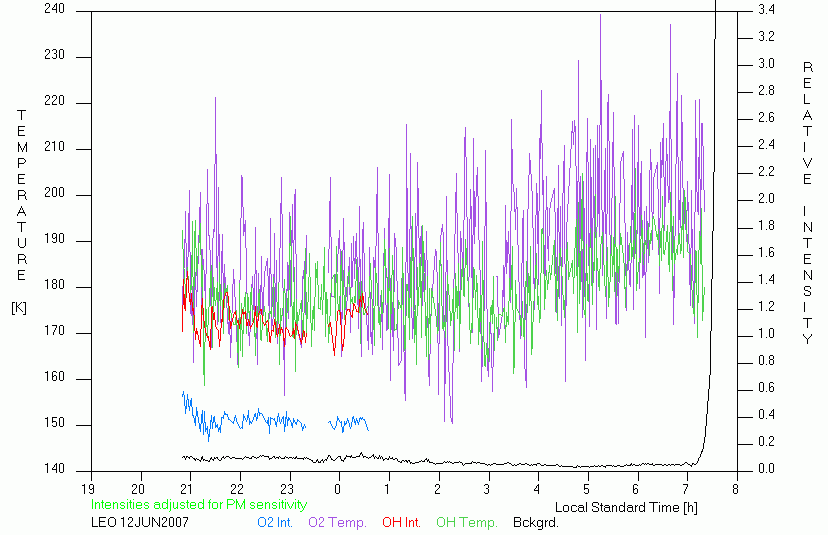
Task: Click relative intensity value 0.0
Action: pyautogui.click(x=766, y=469)
